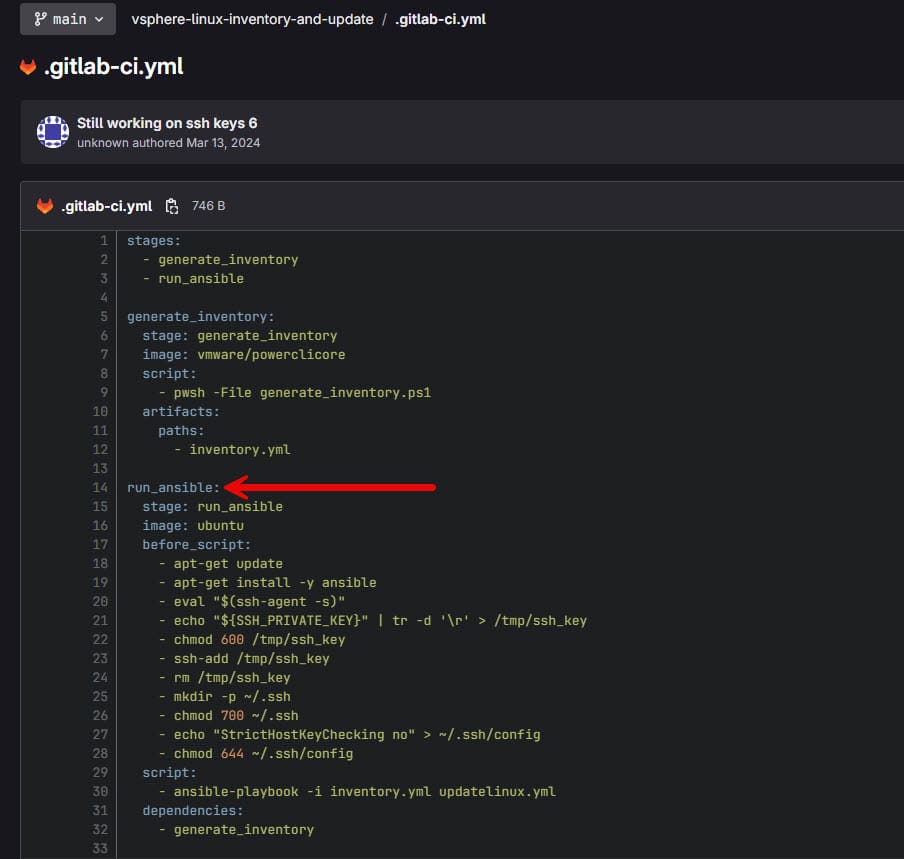Select line number 1 in the gutter

pyautogui.click(x=104, y=240)
